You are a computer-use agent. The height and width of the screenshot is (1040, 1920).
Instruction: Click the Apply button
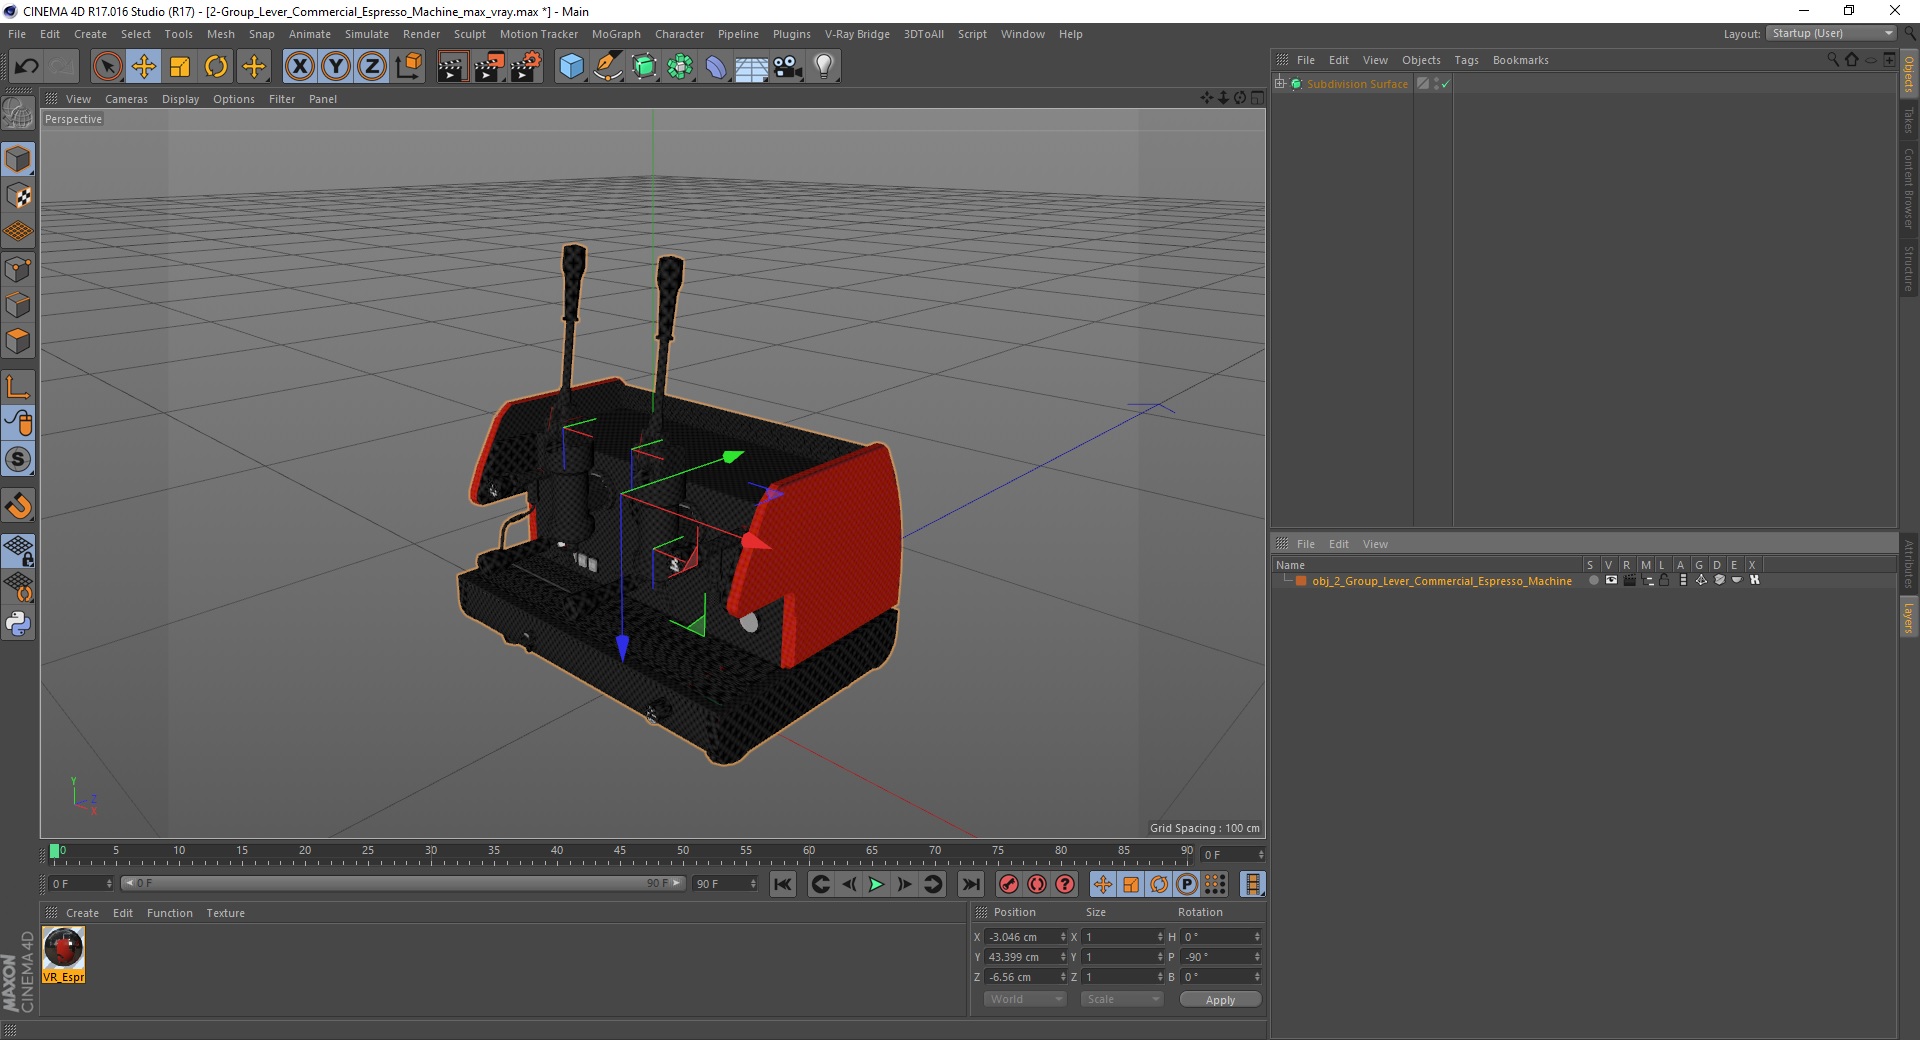(x=1220, y=1000)
